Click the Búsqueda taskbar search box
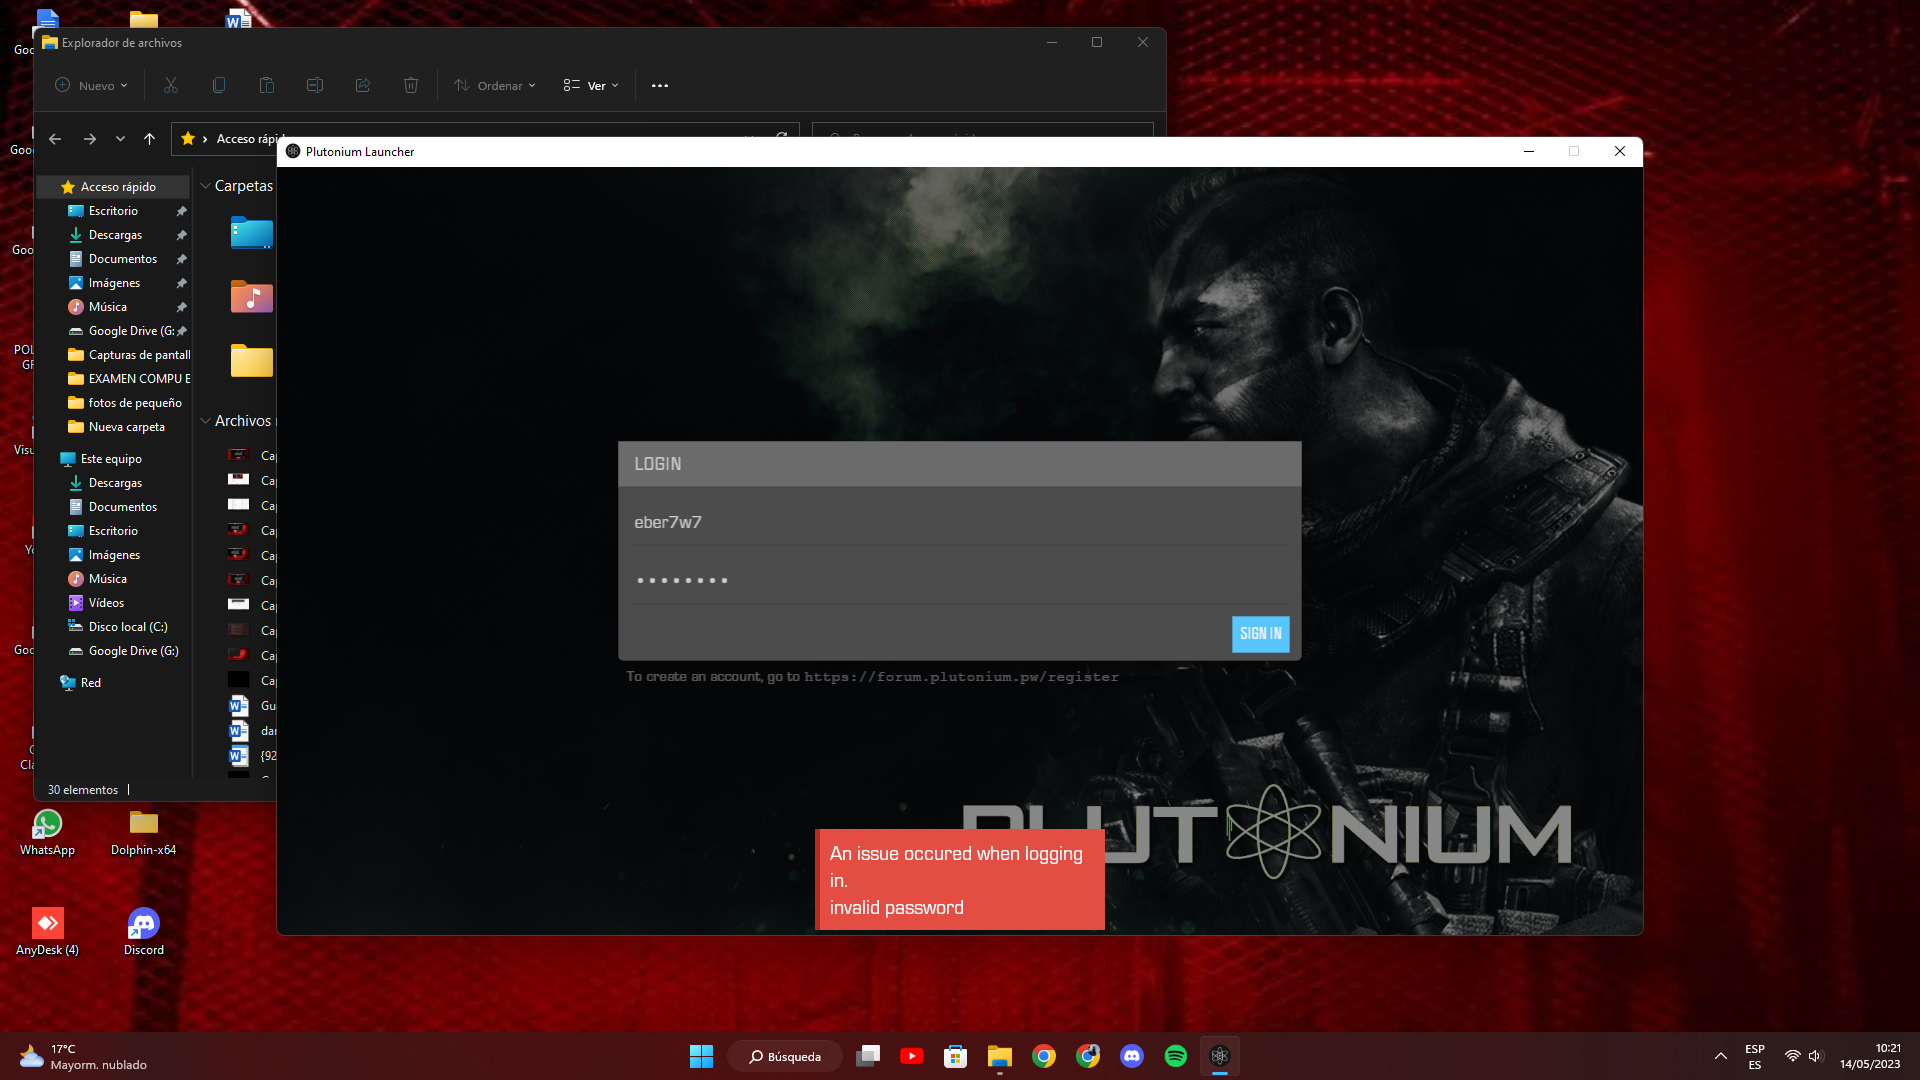The width and height of the screenshot is (1920, 1080). [785, 1056]
